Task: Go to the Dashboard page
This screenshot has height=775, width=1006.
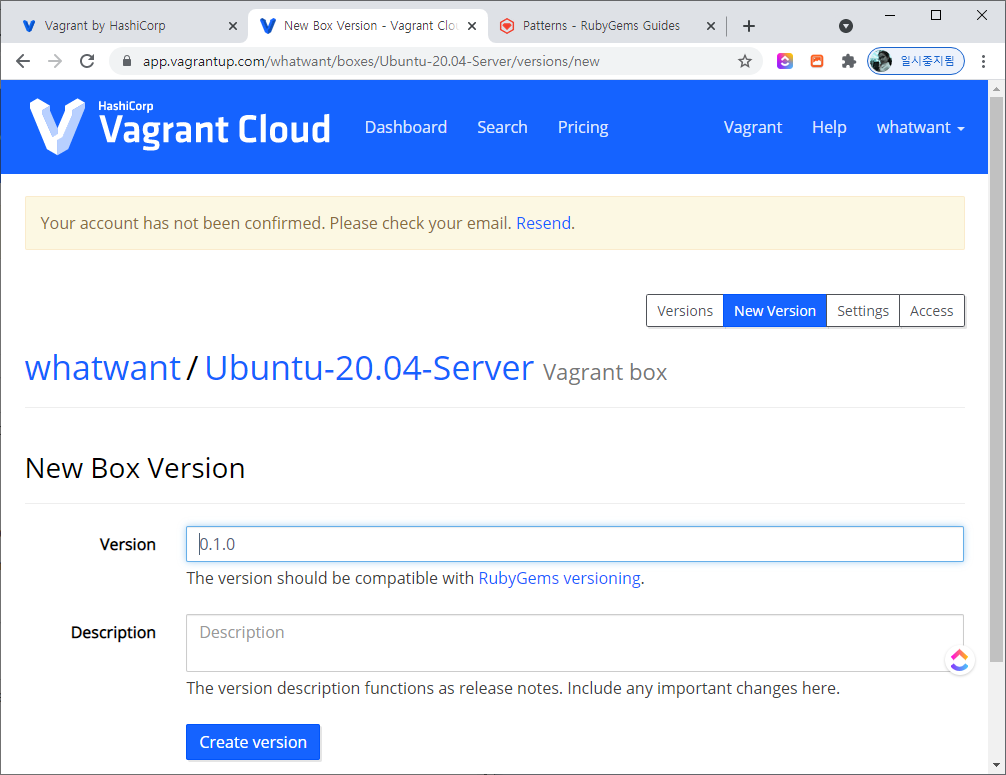Action: coord(405,127)
